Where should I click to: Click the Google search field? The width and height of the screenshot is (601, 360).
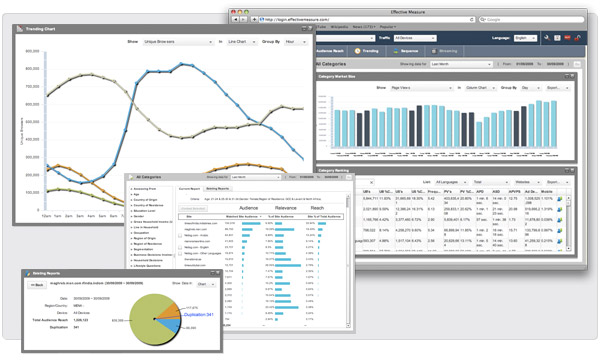coord(531,19)
